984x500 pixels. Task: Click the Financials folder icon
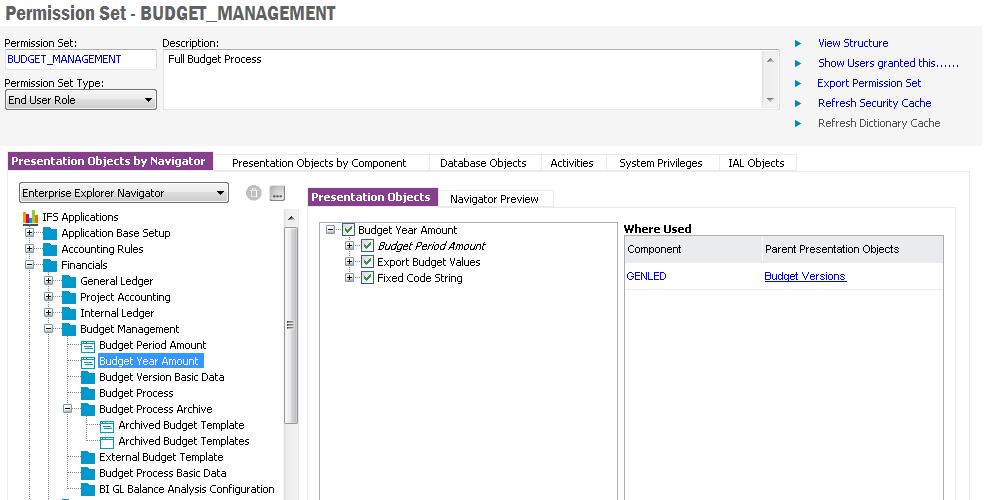click(50, 265)
